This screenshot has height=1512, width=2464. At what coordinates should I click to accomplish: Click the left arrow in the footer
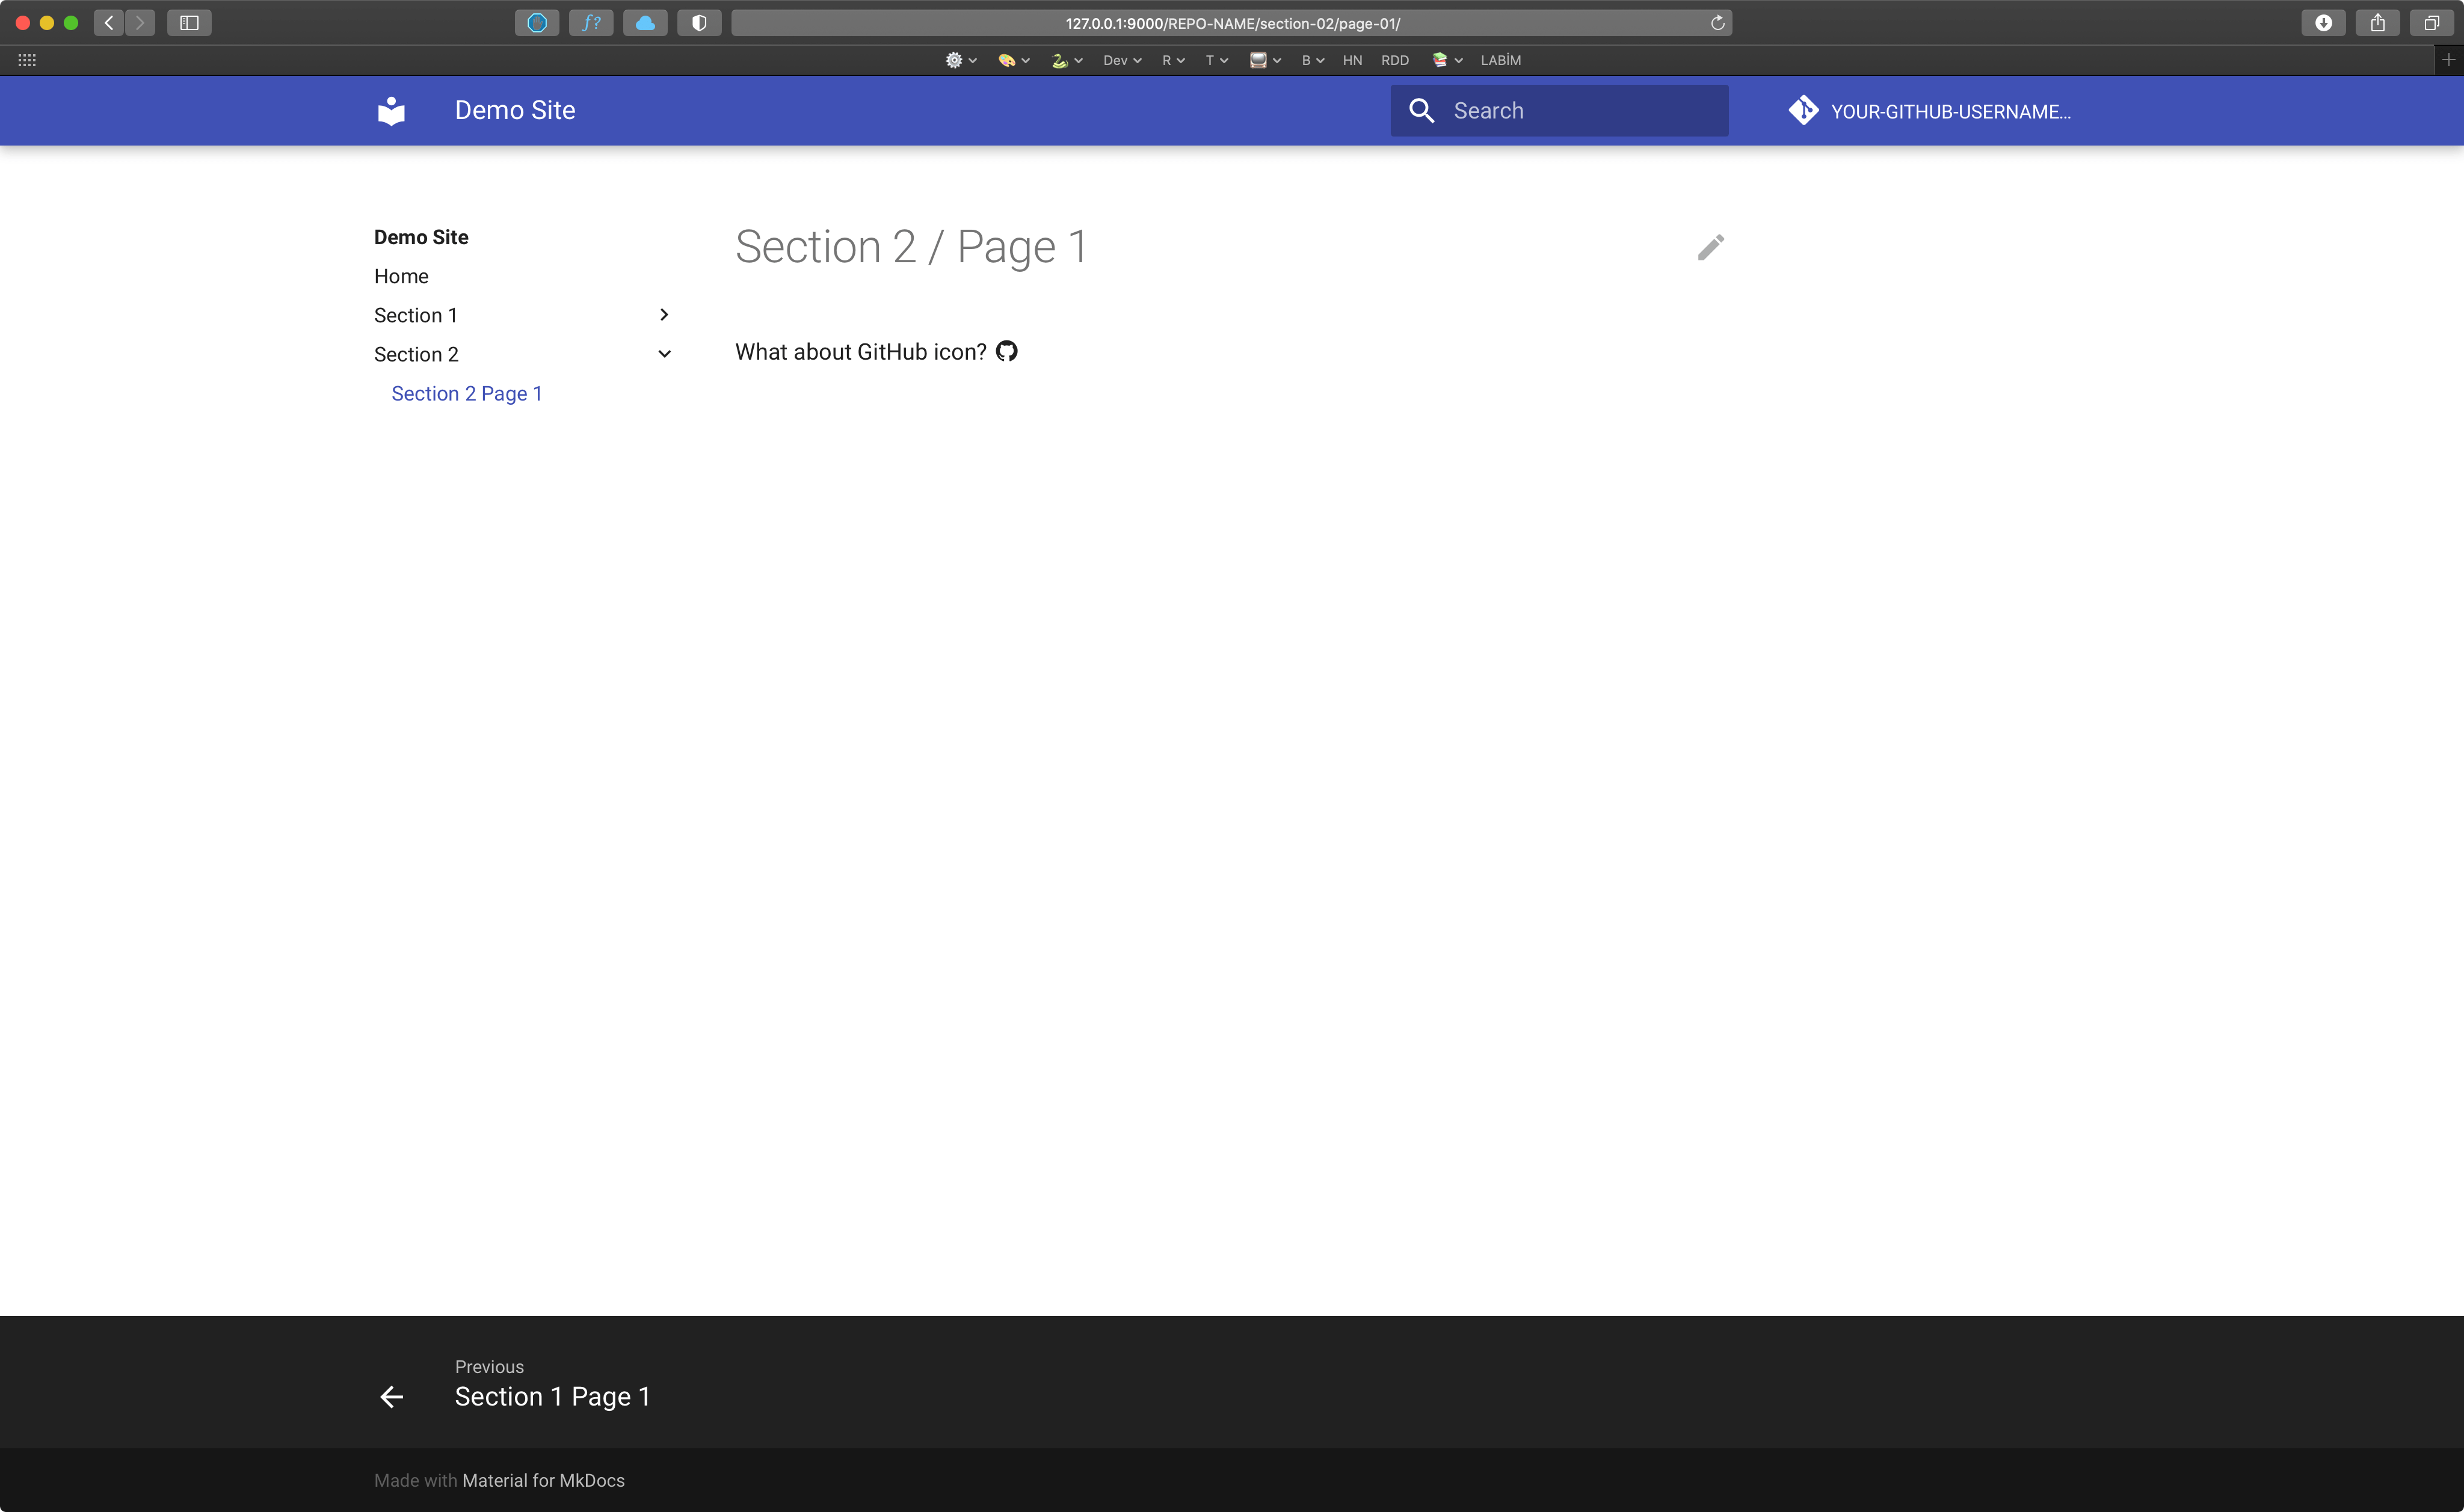[x=392, y=1397]
